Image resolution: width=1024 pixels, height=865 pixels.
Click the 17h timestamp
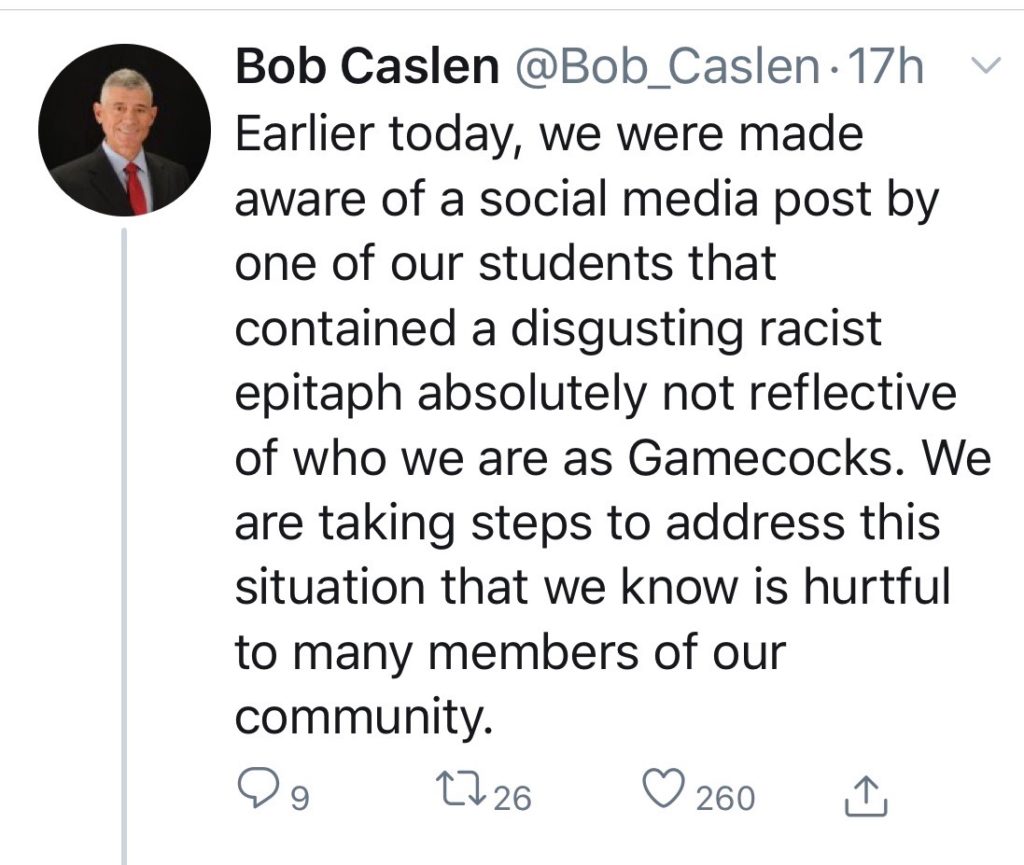tap(884, 69)
